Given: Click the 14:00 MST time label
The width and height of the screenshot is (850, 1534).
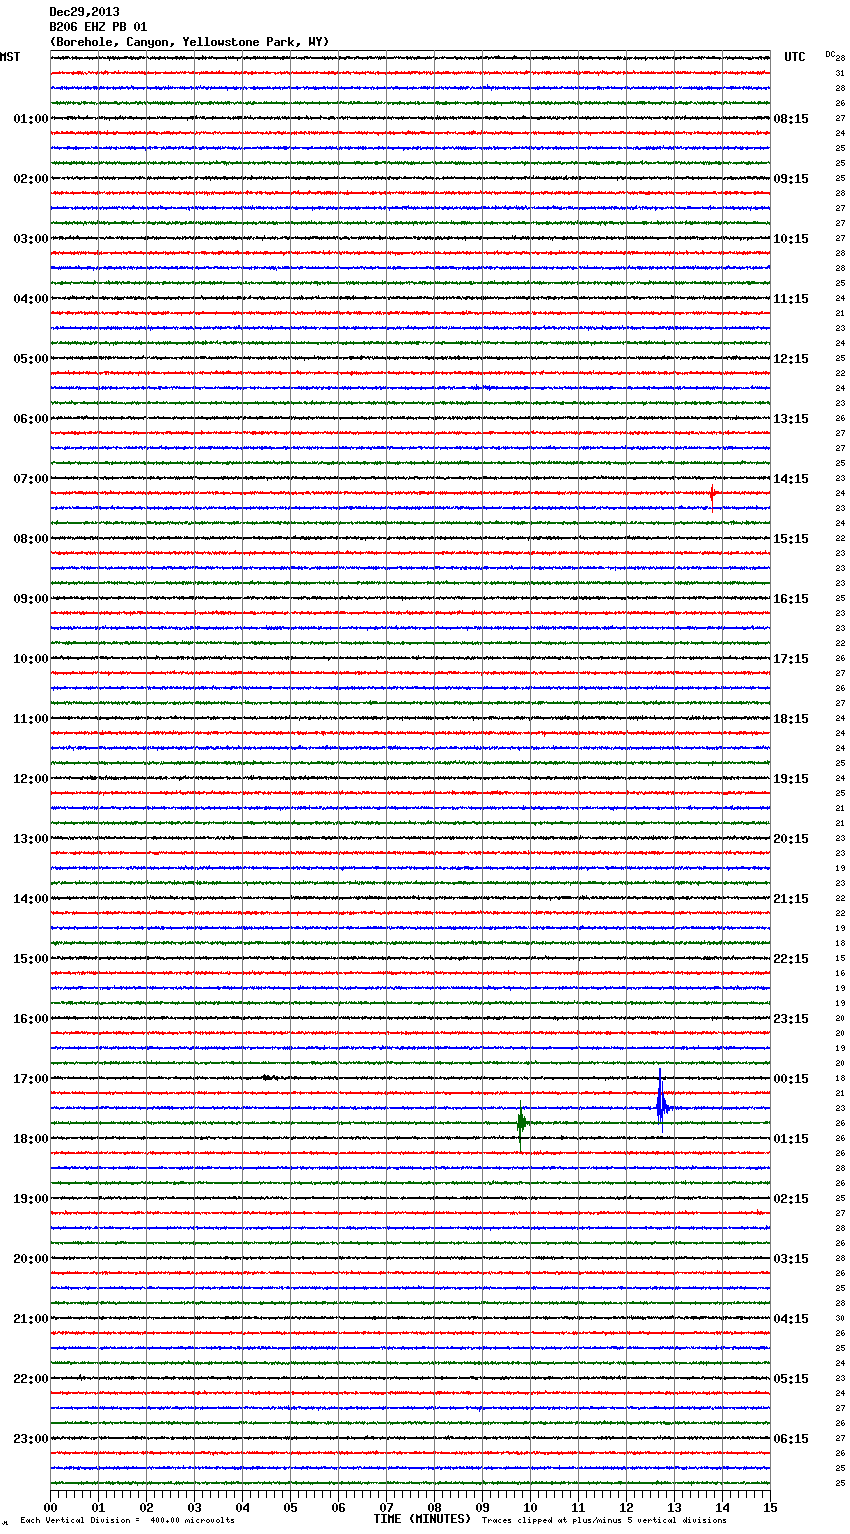Looking at the screenshot, I should pos(30,899).
